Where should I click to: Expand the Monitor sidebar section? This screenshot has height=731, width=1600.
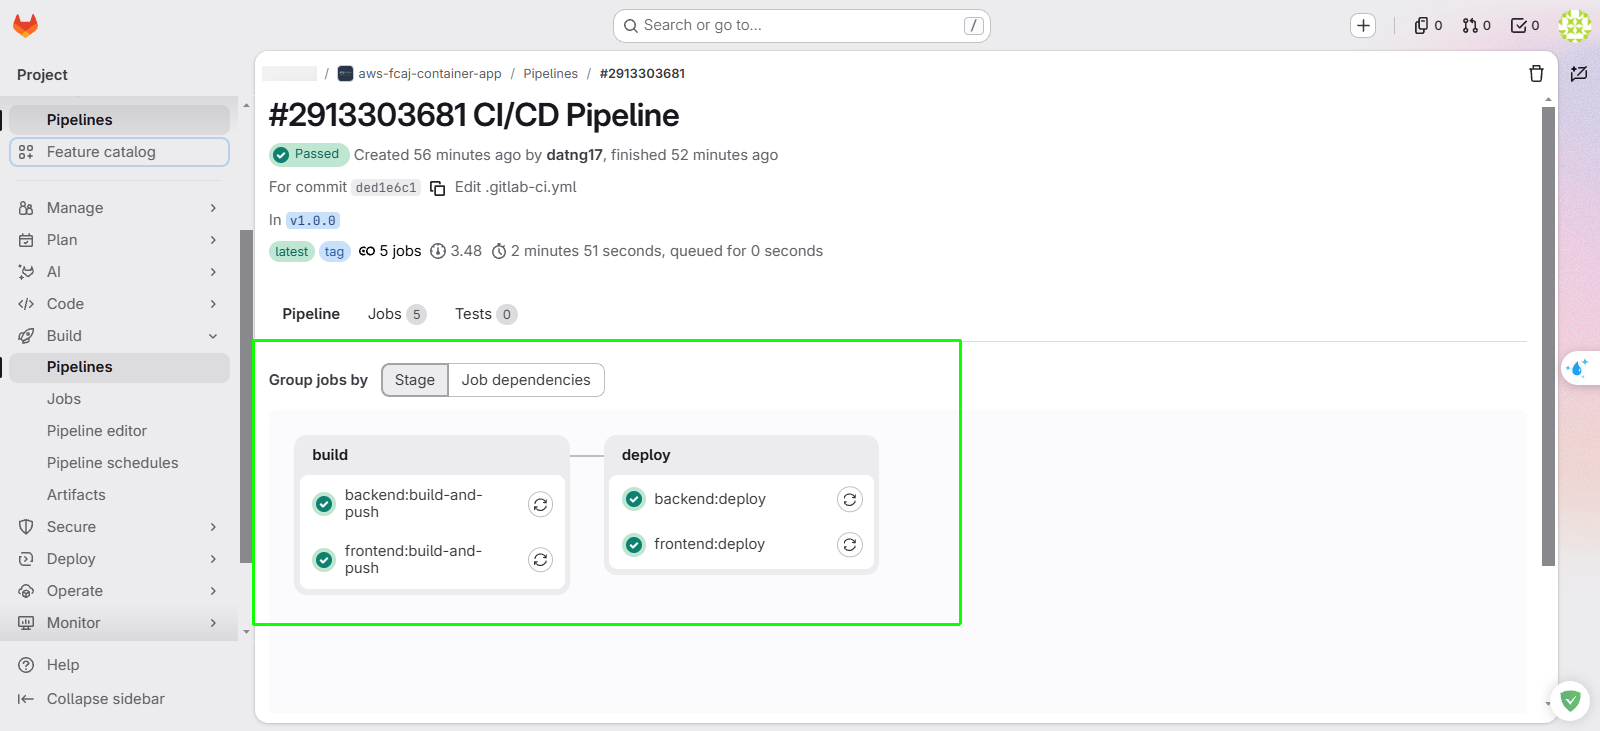click(119, 623)
